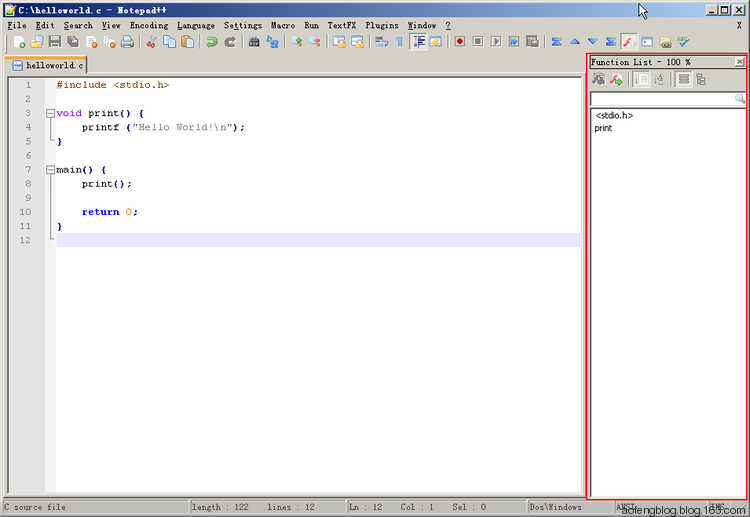Open the TextFX menu

tap(342, 25)
